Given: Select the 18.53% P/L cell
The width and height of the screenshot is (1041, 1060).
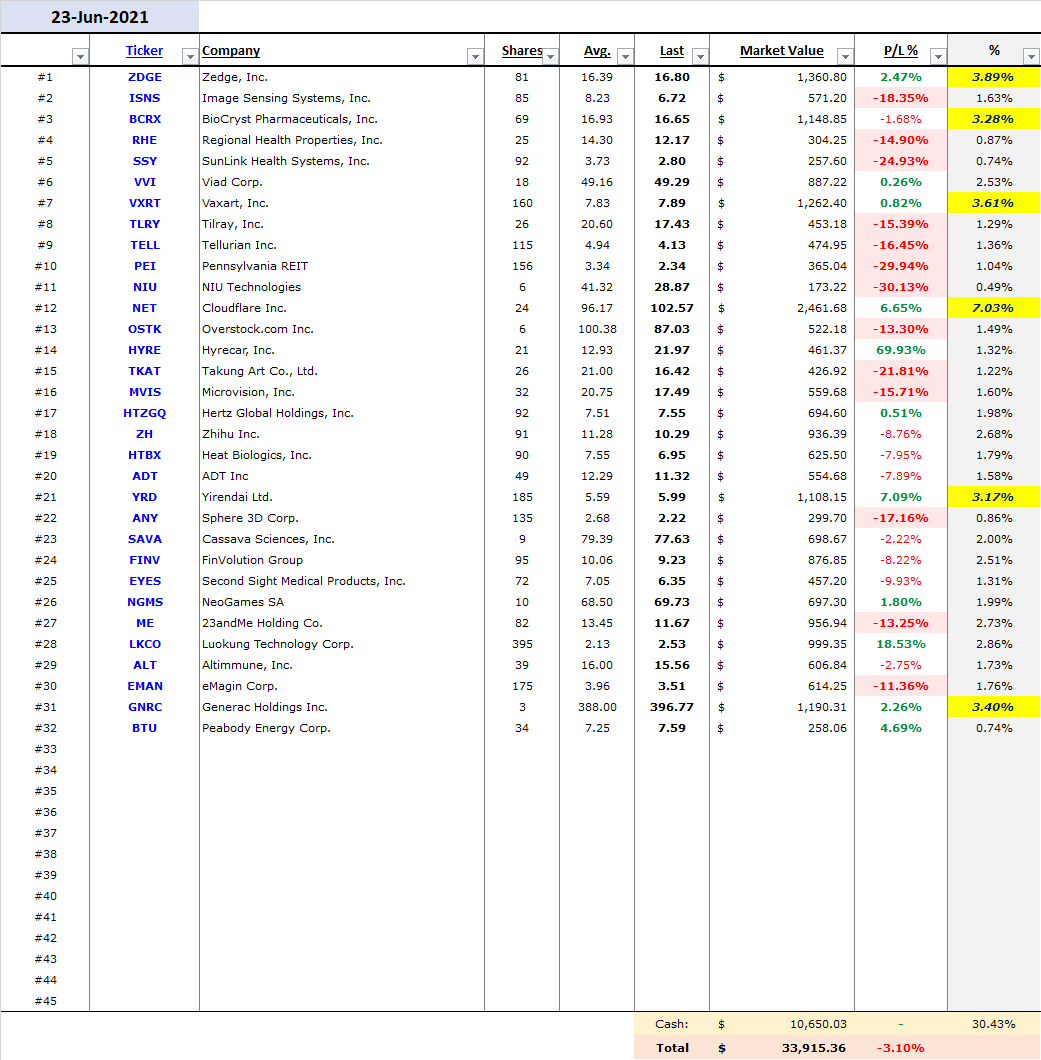Looking at the screenshot, I should (901, 644).
